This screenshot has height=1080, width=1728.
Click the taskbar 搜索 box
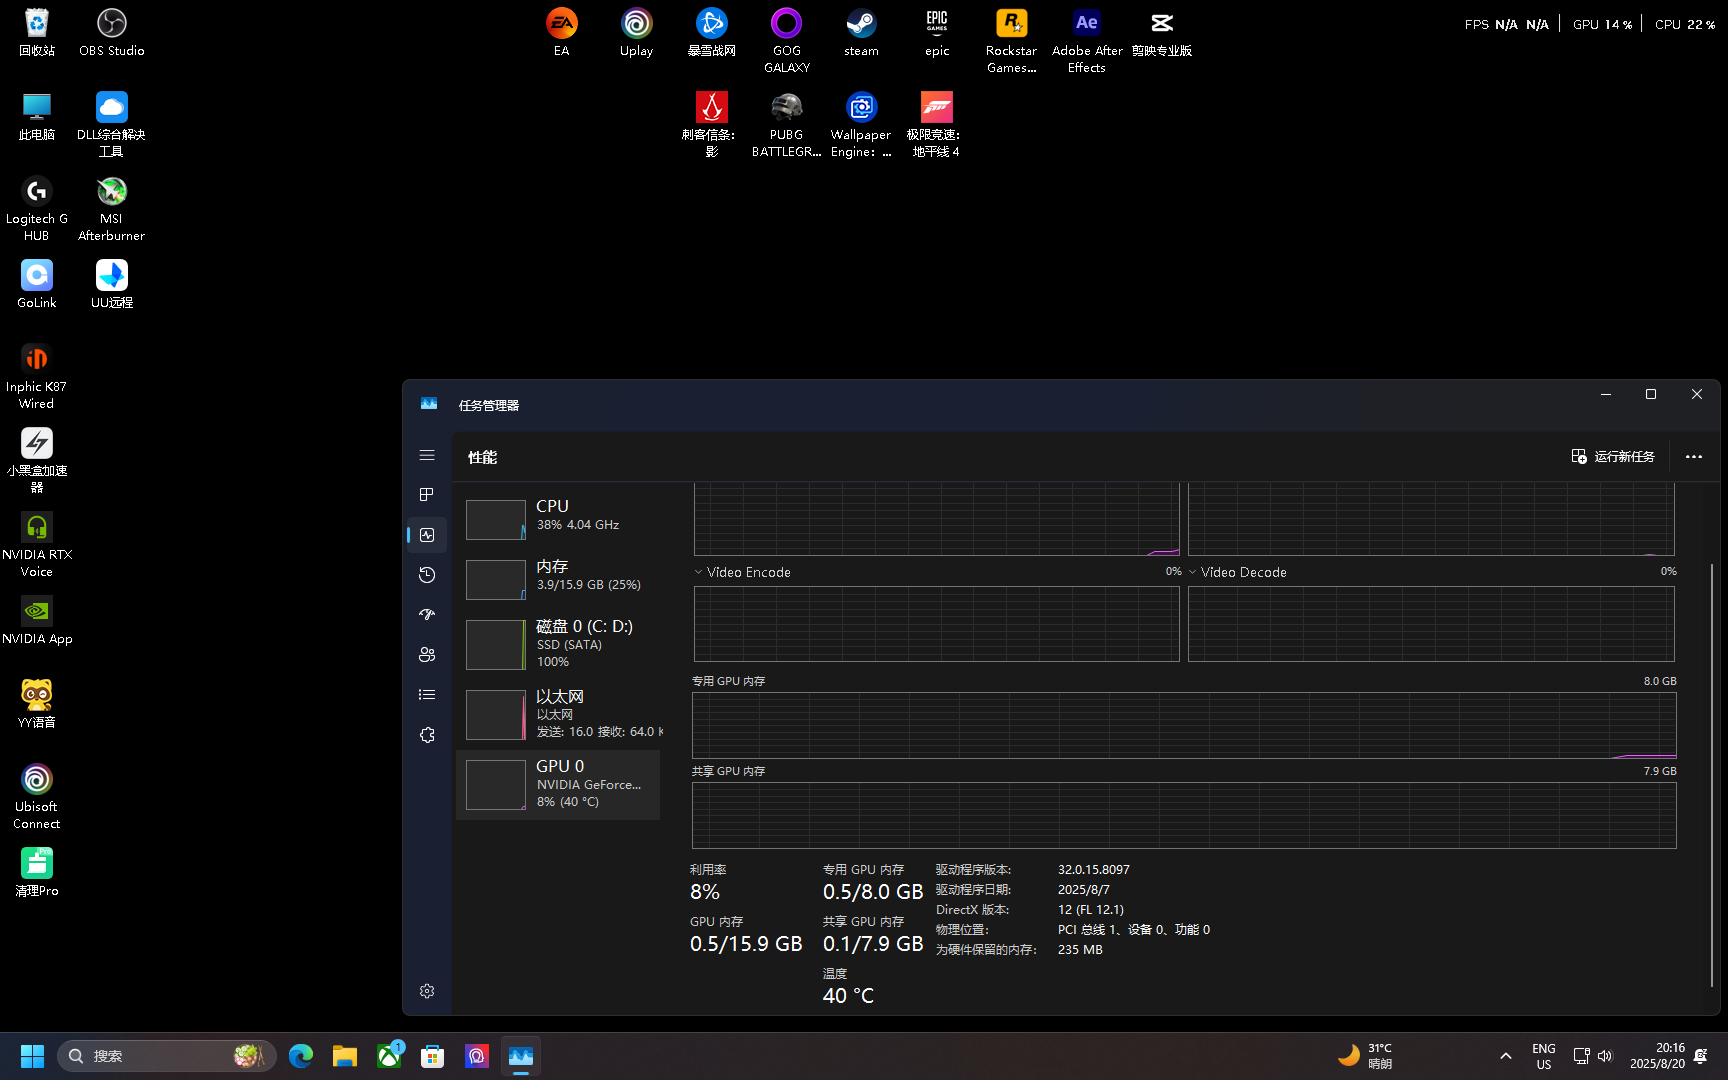(x=167, y=1056)
